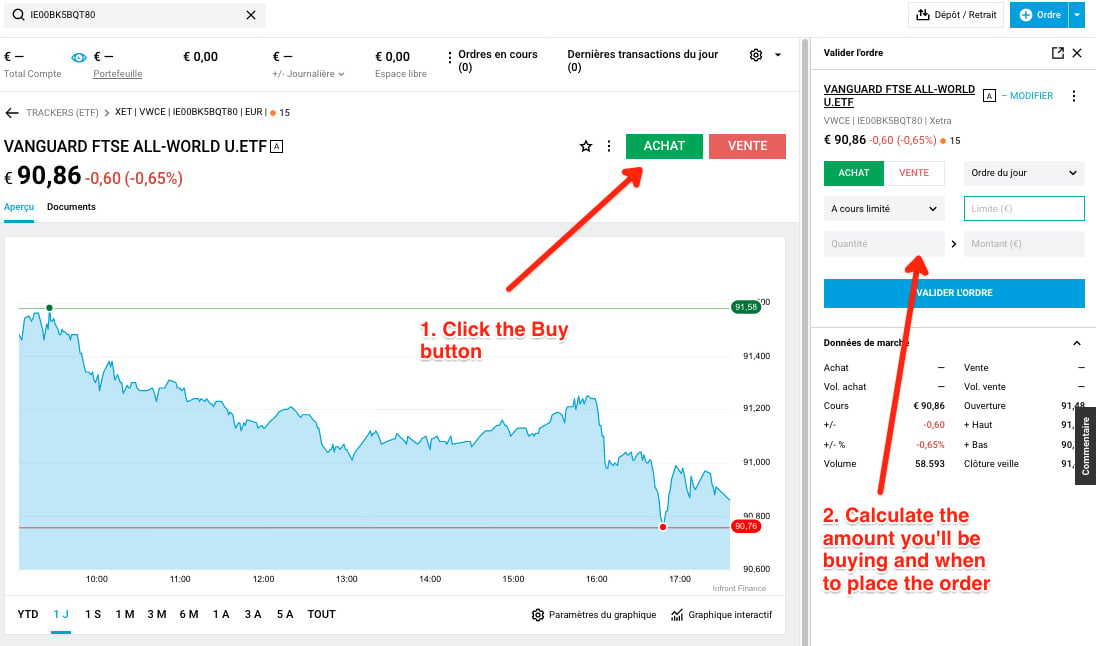1096x646 pixels.
Task: Click the search magnifier icon
Action: click(x=18, y=15)
